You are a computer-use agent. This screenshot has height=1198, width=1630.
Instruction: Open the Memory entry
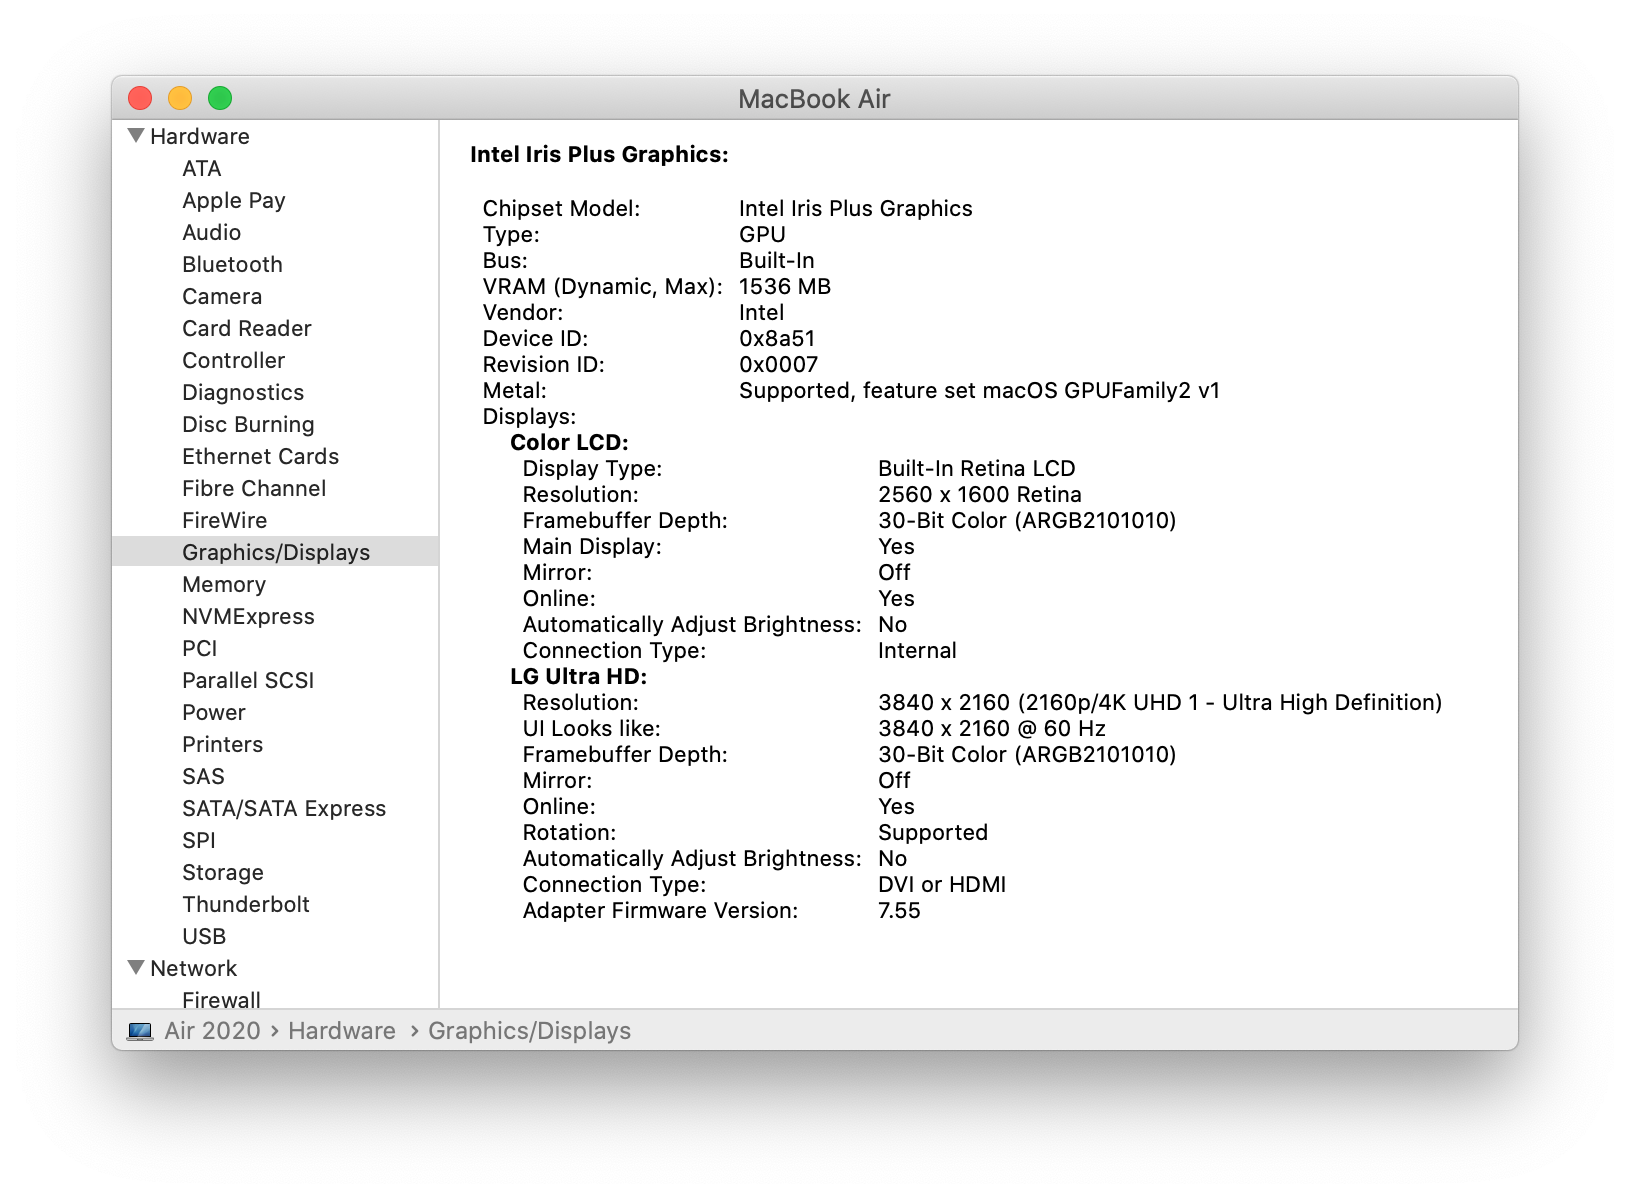point(223,584)
